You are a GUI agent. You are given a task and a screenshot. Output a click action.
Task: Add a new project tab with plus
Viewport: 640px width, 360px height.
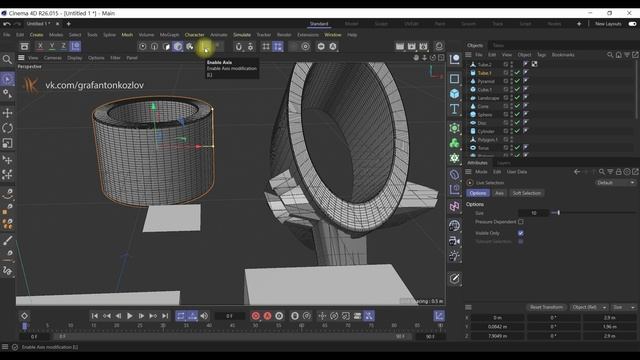[x=69, y=24]
